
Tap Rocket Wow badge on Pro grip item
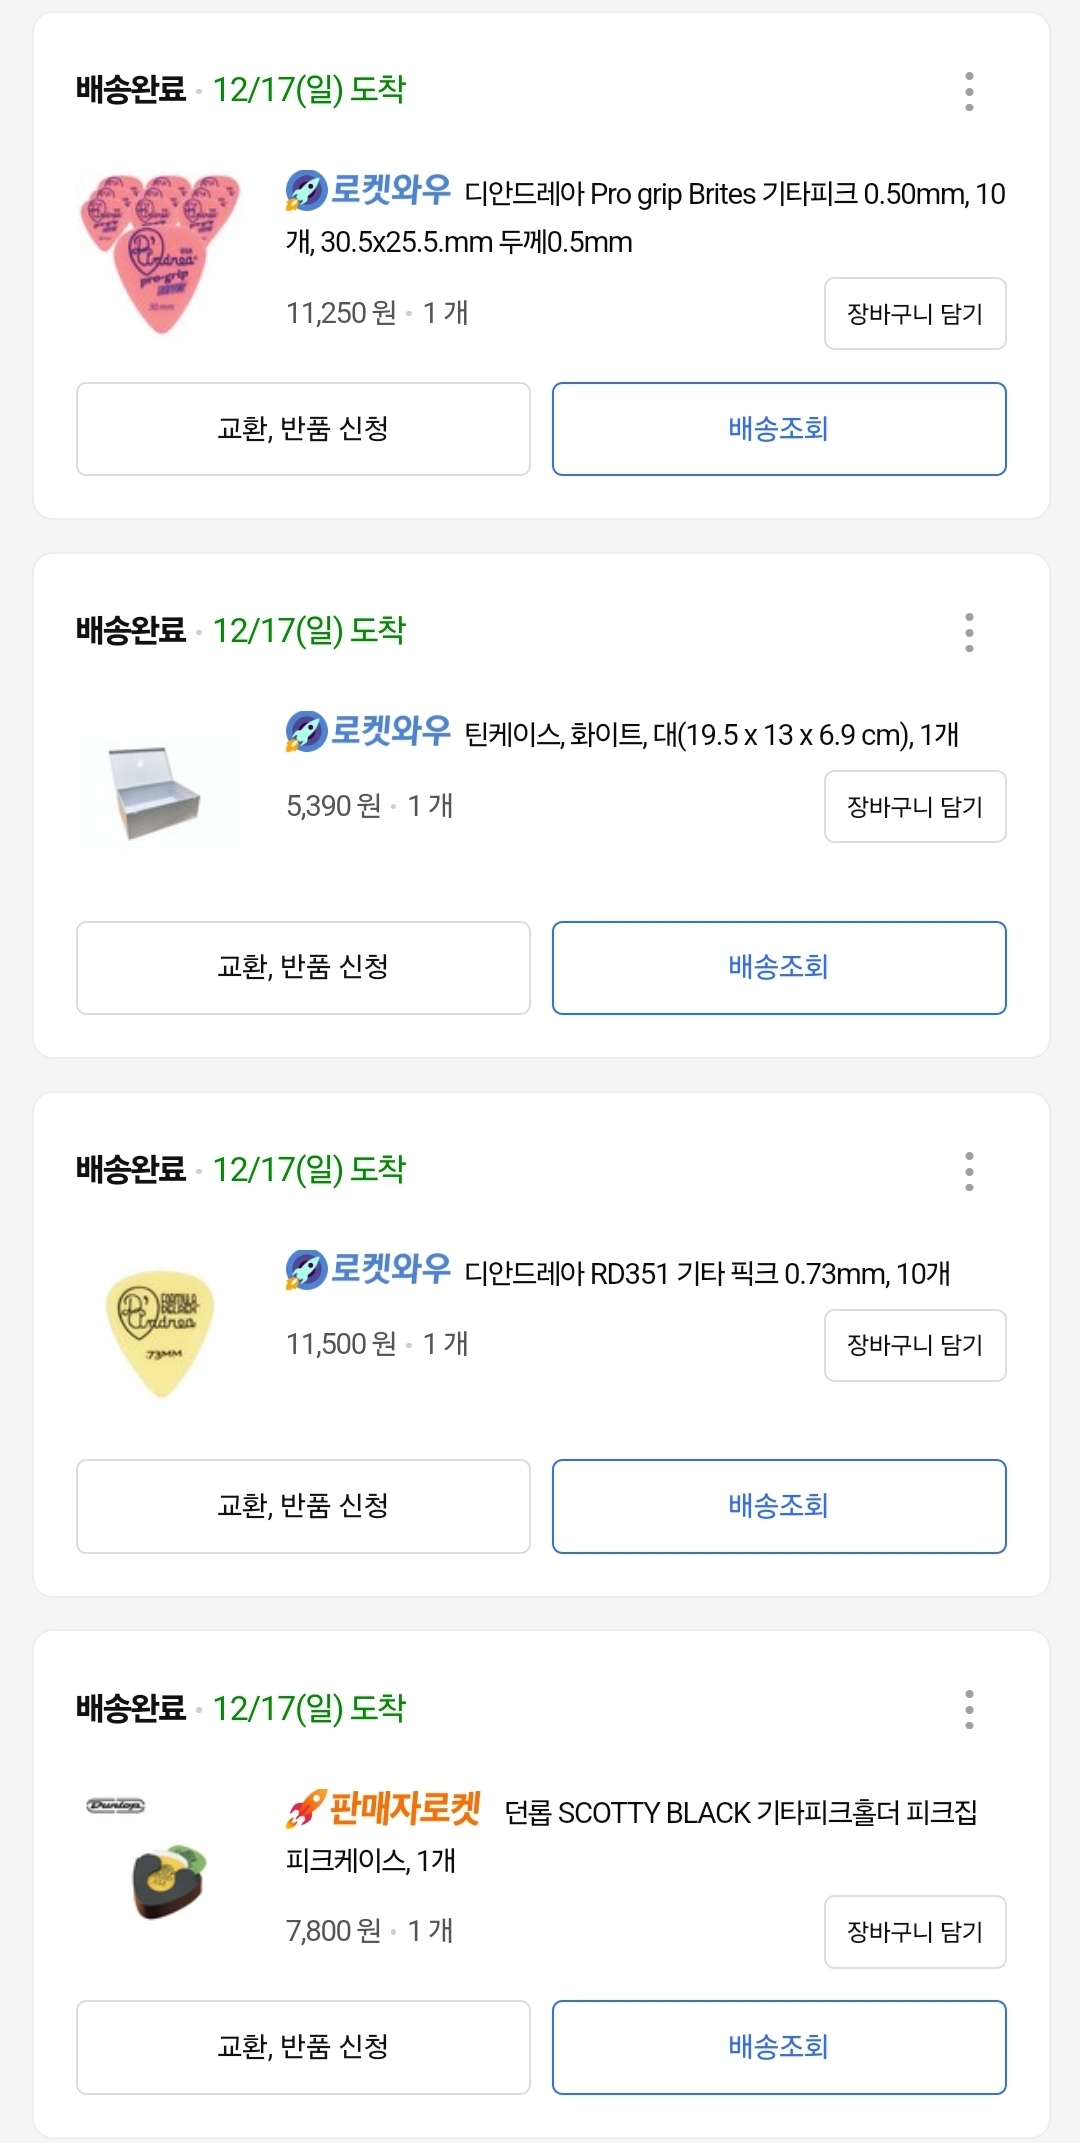point(368,190)
